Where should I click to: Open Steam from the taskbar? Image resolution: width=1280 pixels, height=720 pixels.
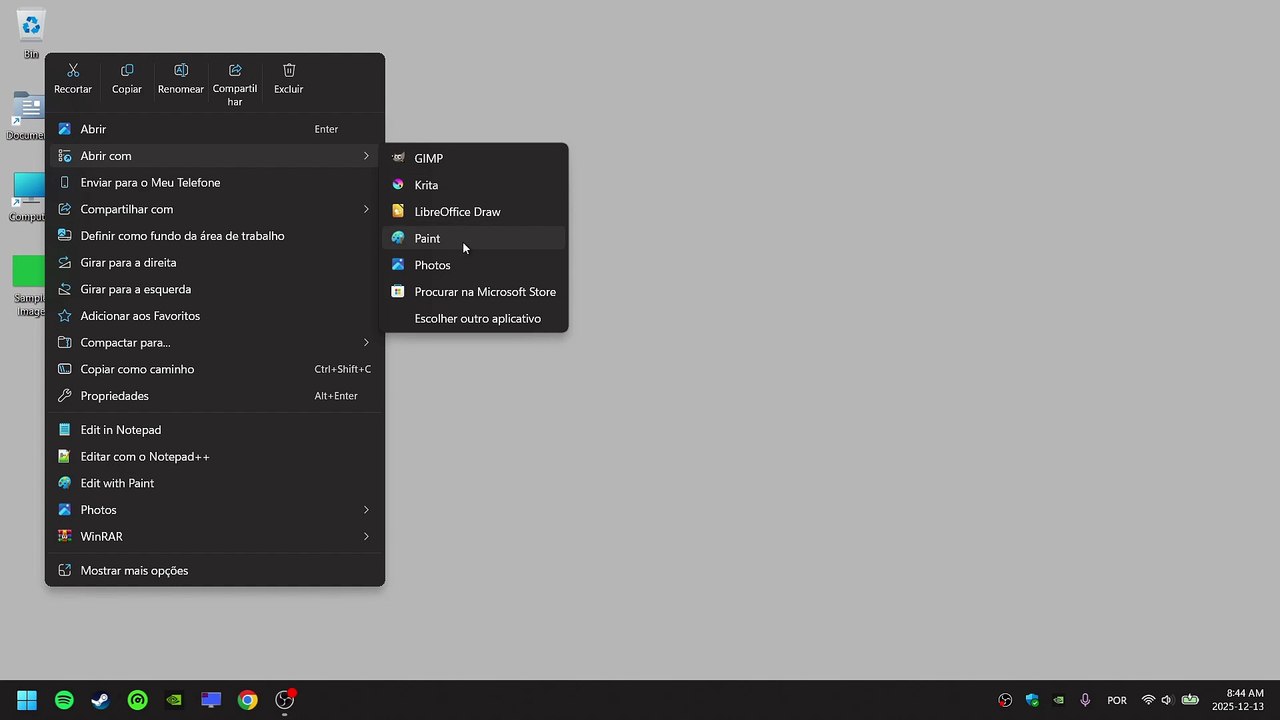[x=101, y=700]
